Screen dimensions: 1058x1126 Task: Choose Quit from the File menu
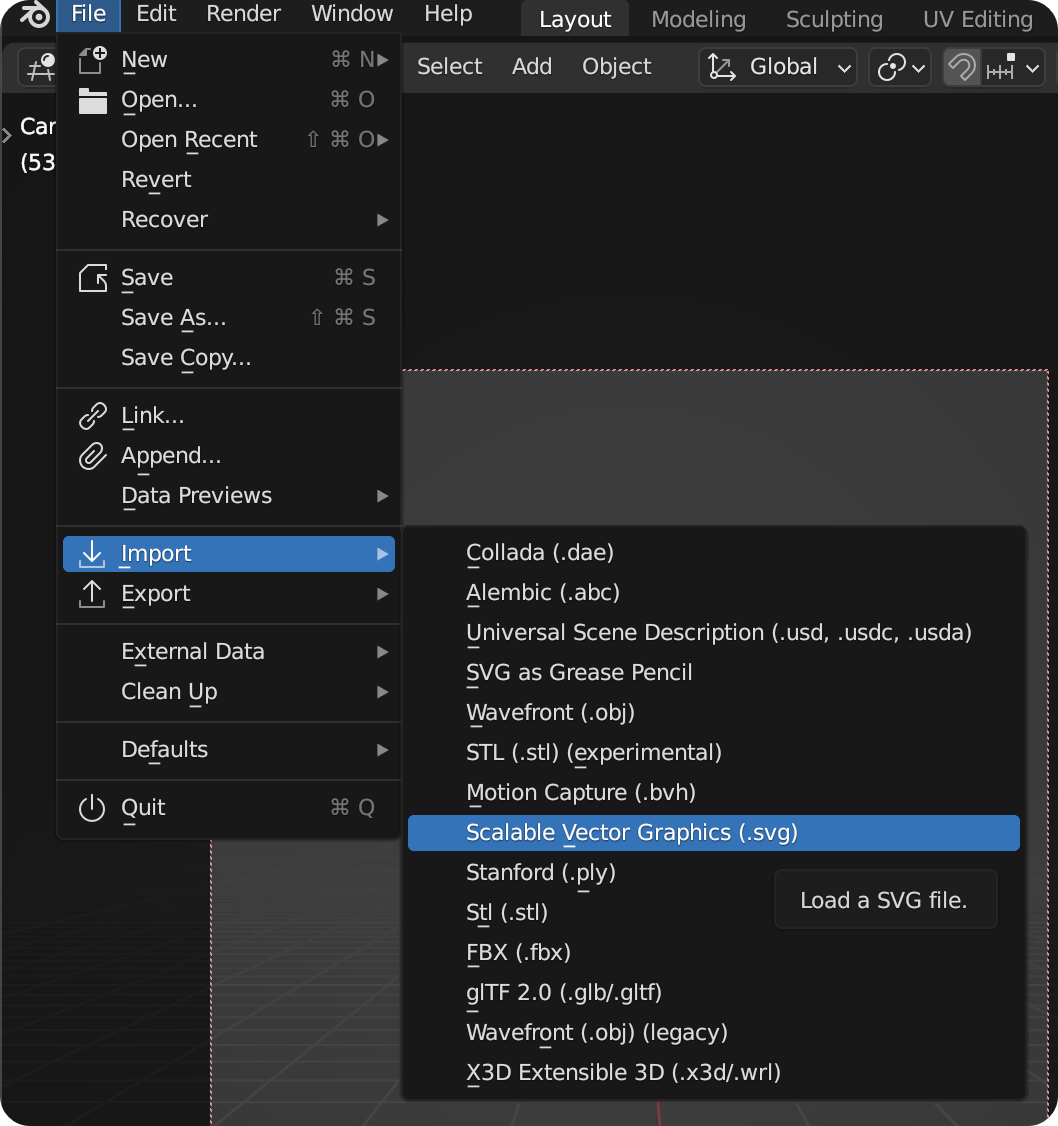click(229, 808)
